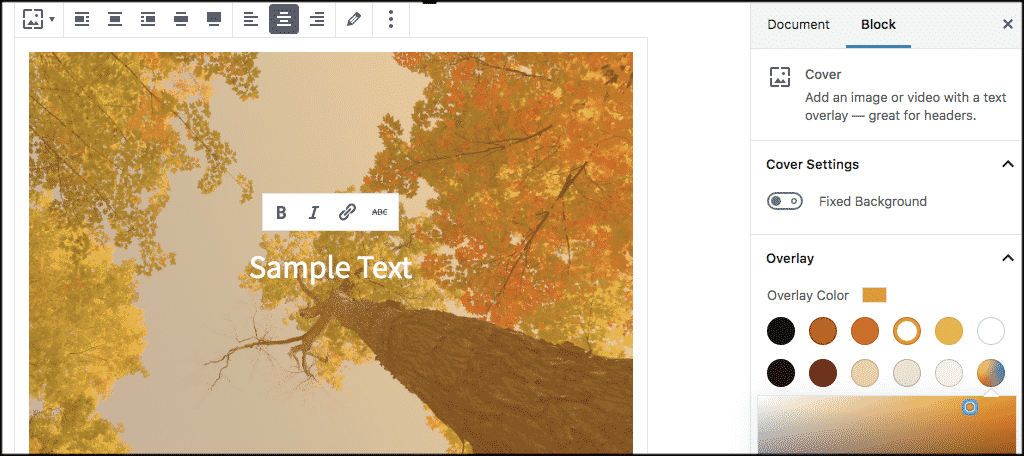
Task: Choose the burnt-orange overlay swatch
Action: point(823,331)
